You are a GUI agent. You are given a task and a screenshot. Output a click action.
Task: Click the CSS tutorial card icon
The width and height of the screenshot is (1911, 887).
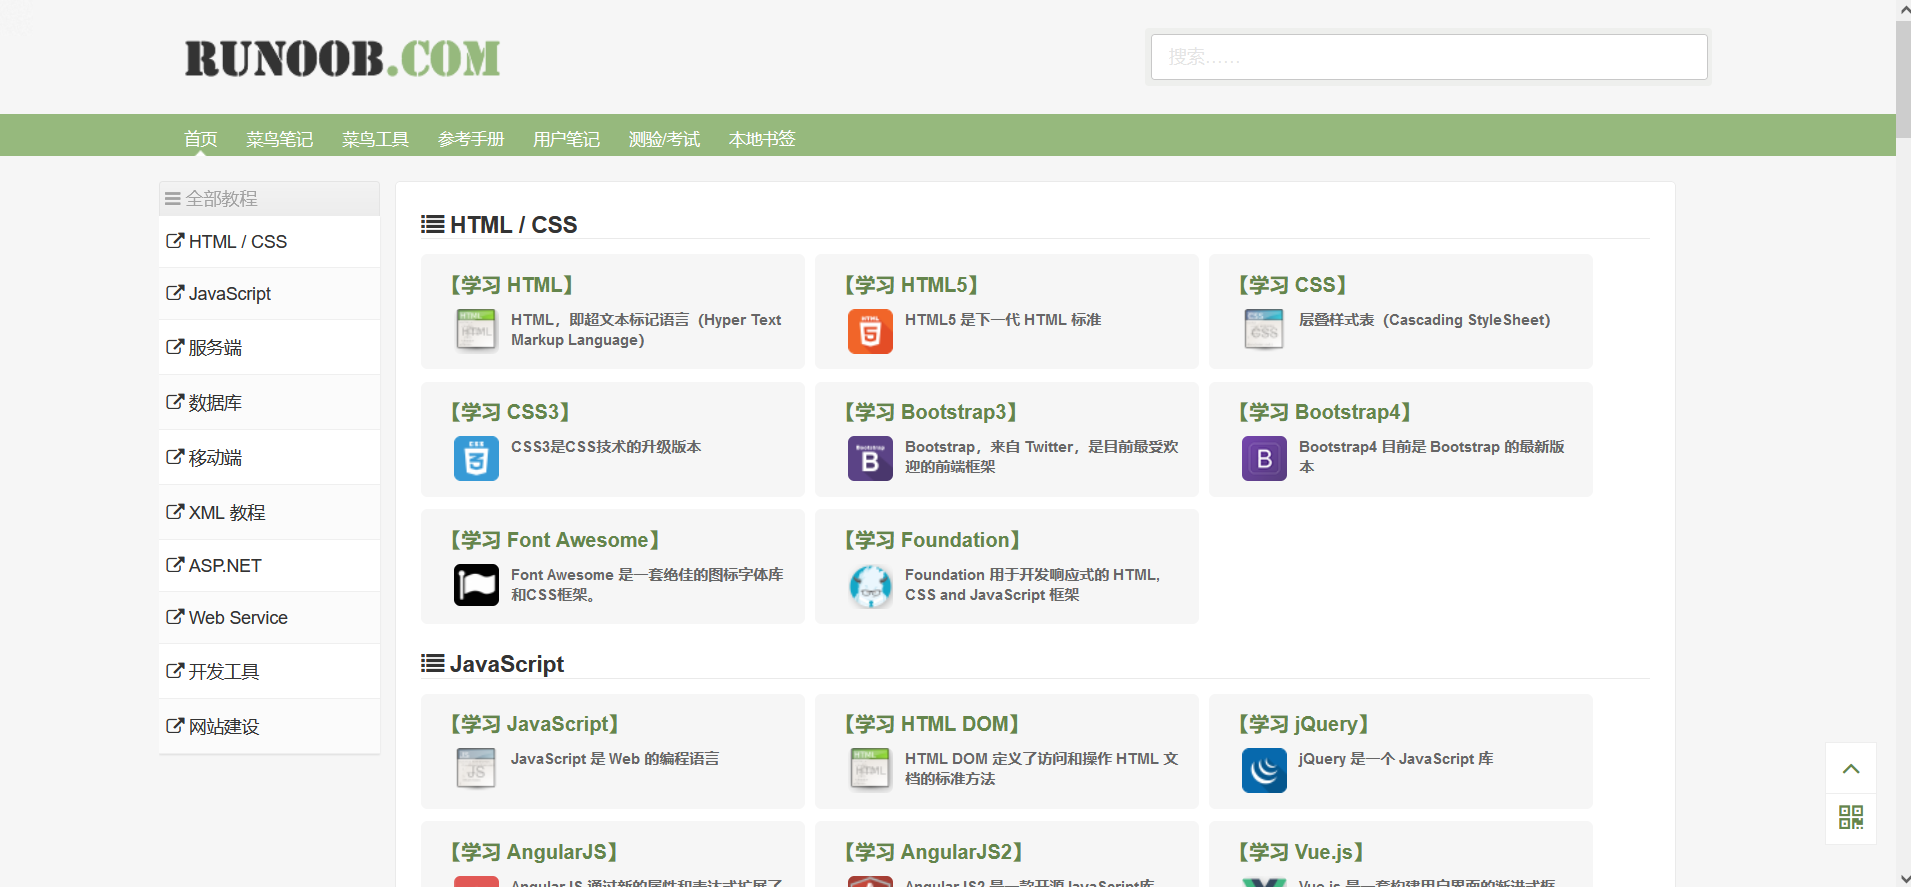[x=1264, y=331]
